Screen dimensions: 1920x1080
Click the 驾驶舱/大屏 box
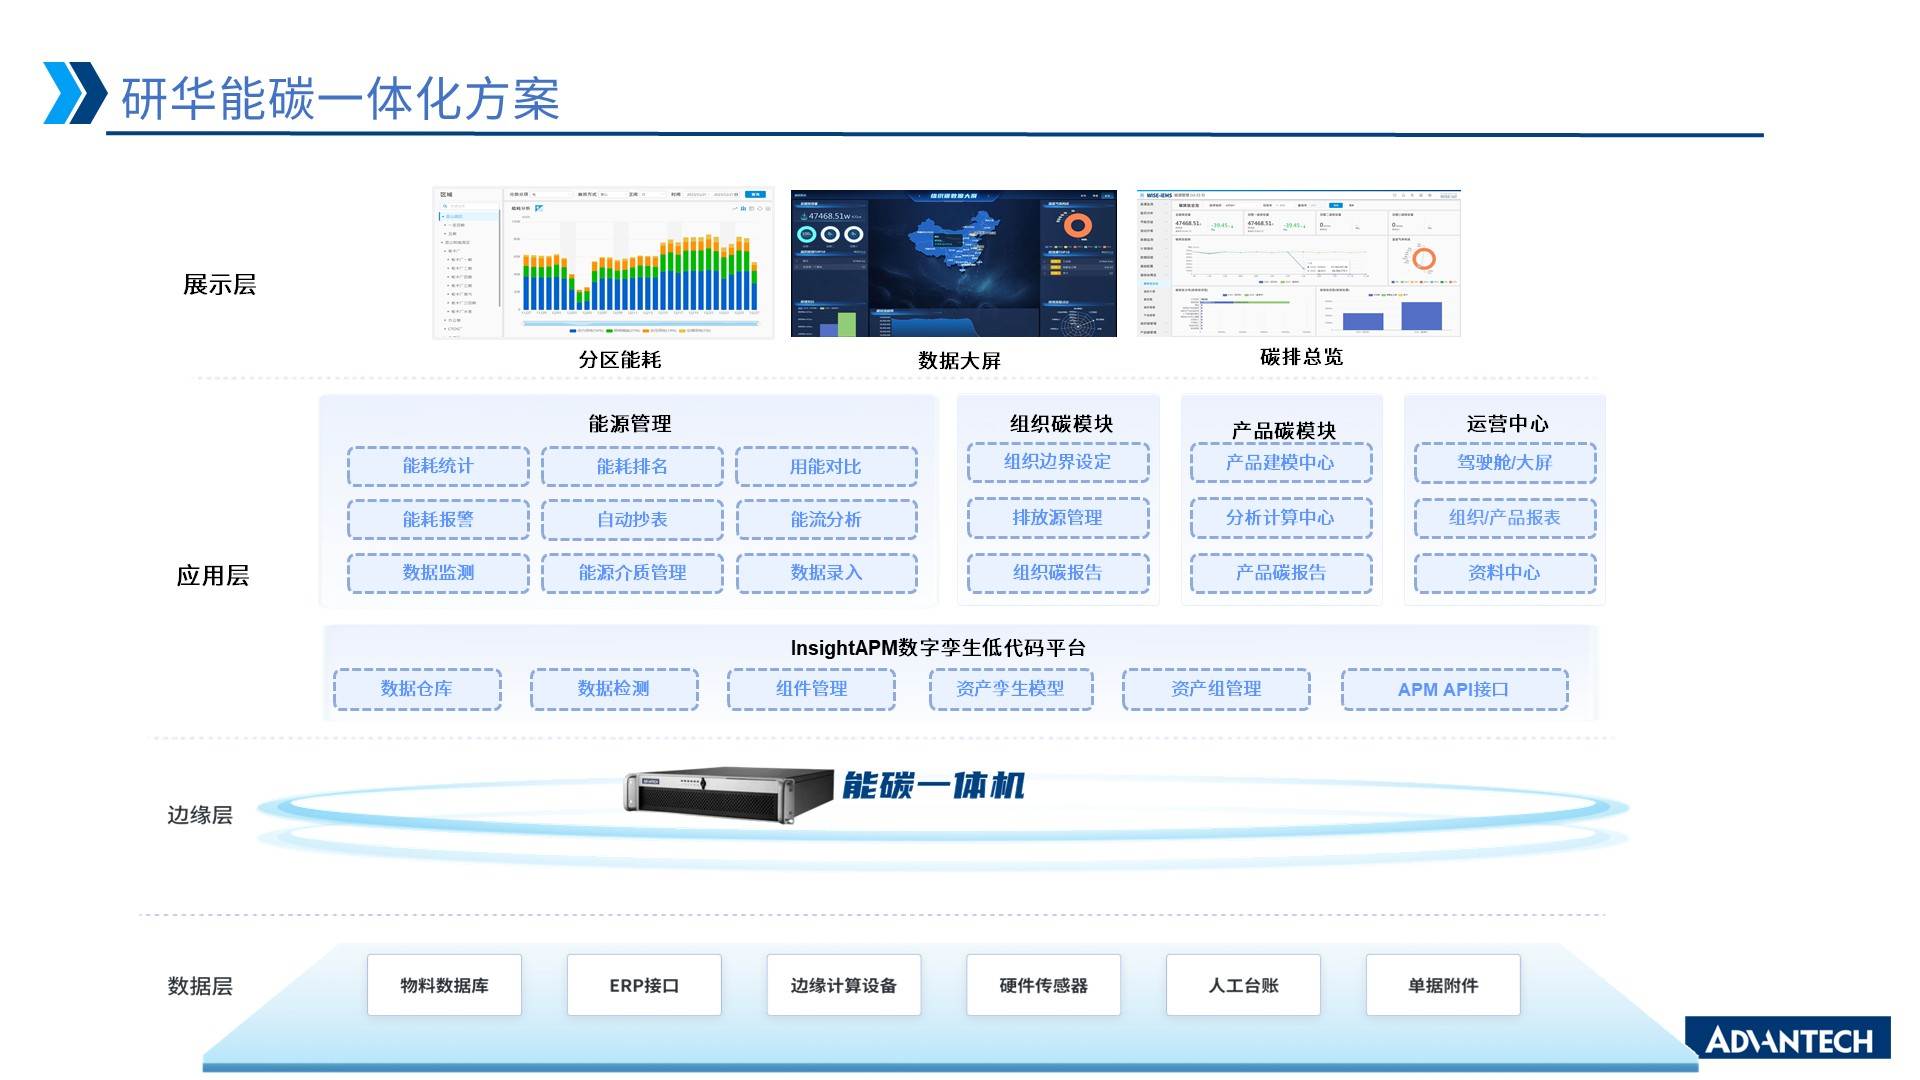(1504, 463)
